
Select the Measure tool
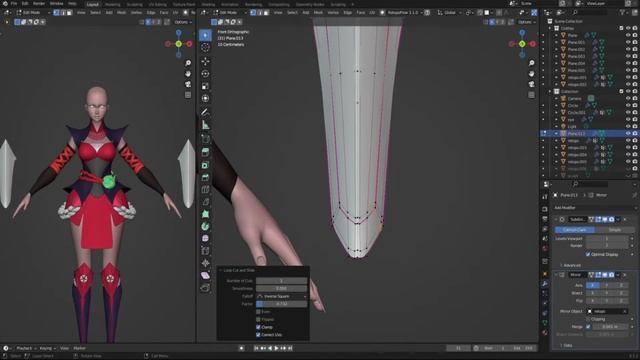(x=205, y=125)
